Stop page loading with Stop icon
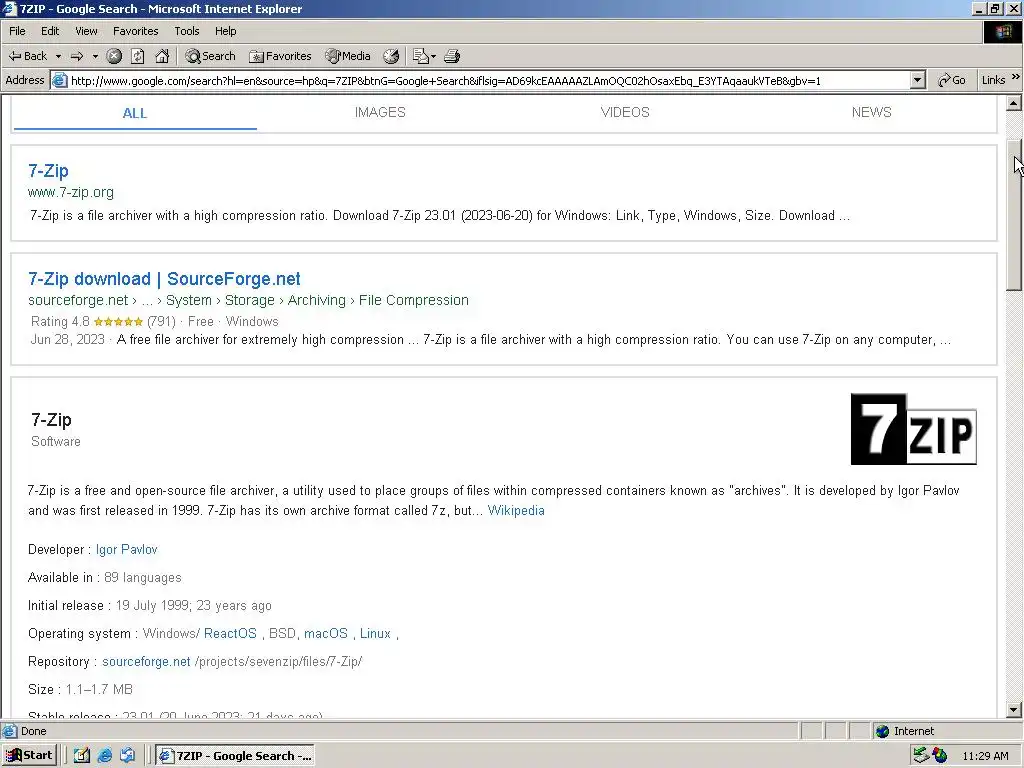The height and width of the screenshot is (768, 1024). click(x=114, y=56)
